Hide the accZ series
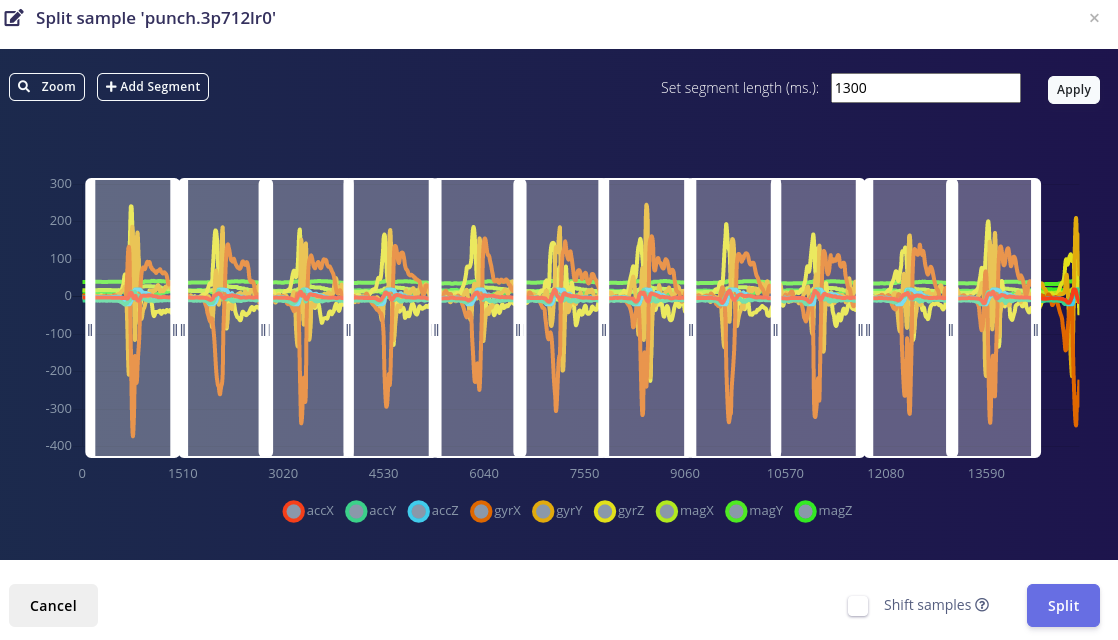Screen dimensions: 1118x640 point(419,511)
